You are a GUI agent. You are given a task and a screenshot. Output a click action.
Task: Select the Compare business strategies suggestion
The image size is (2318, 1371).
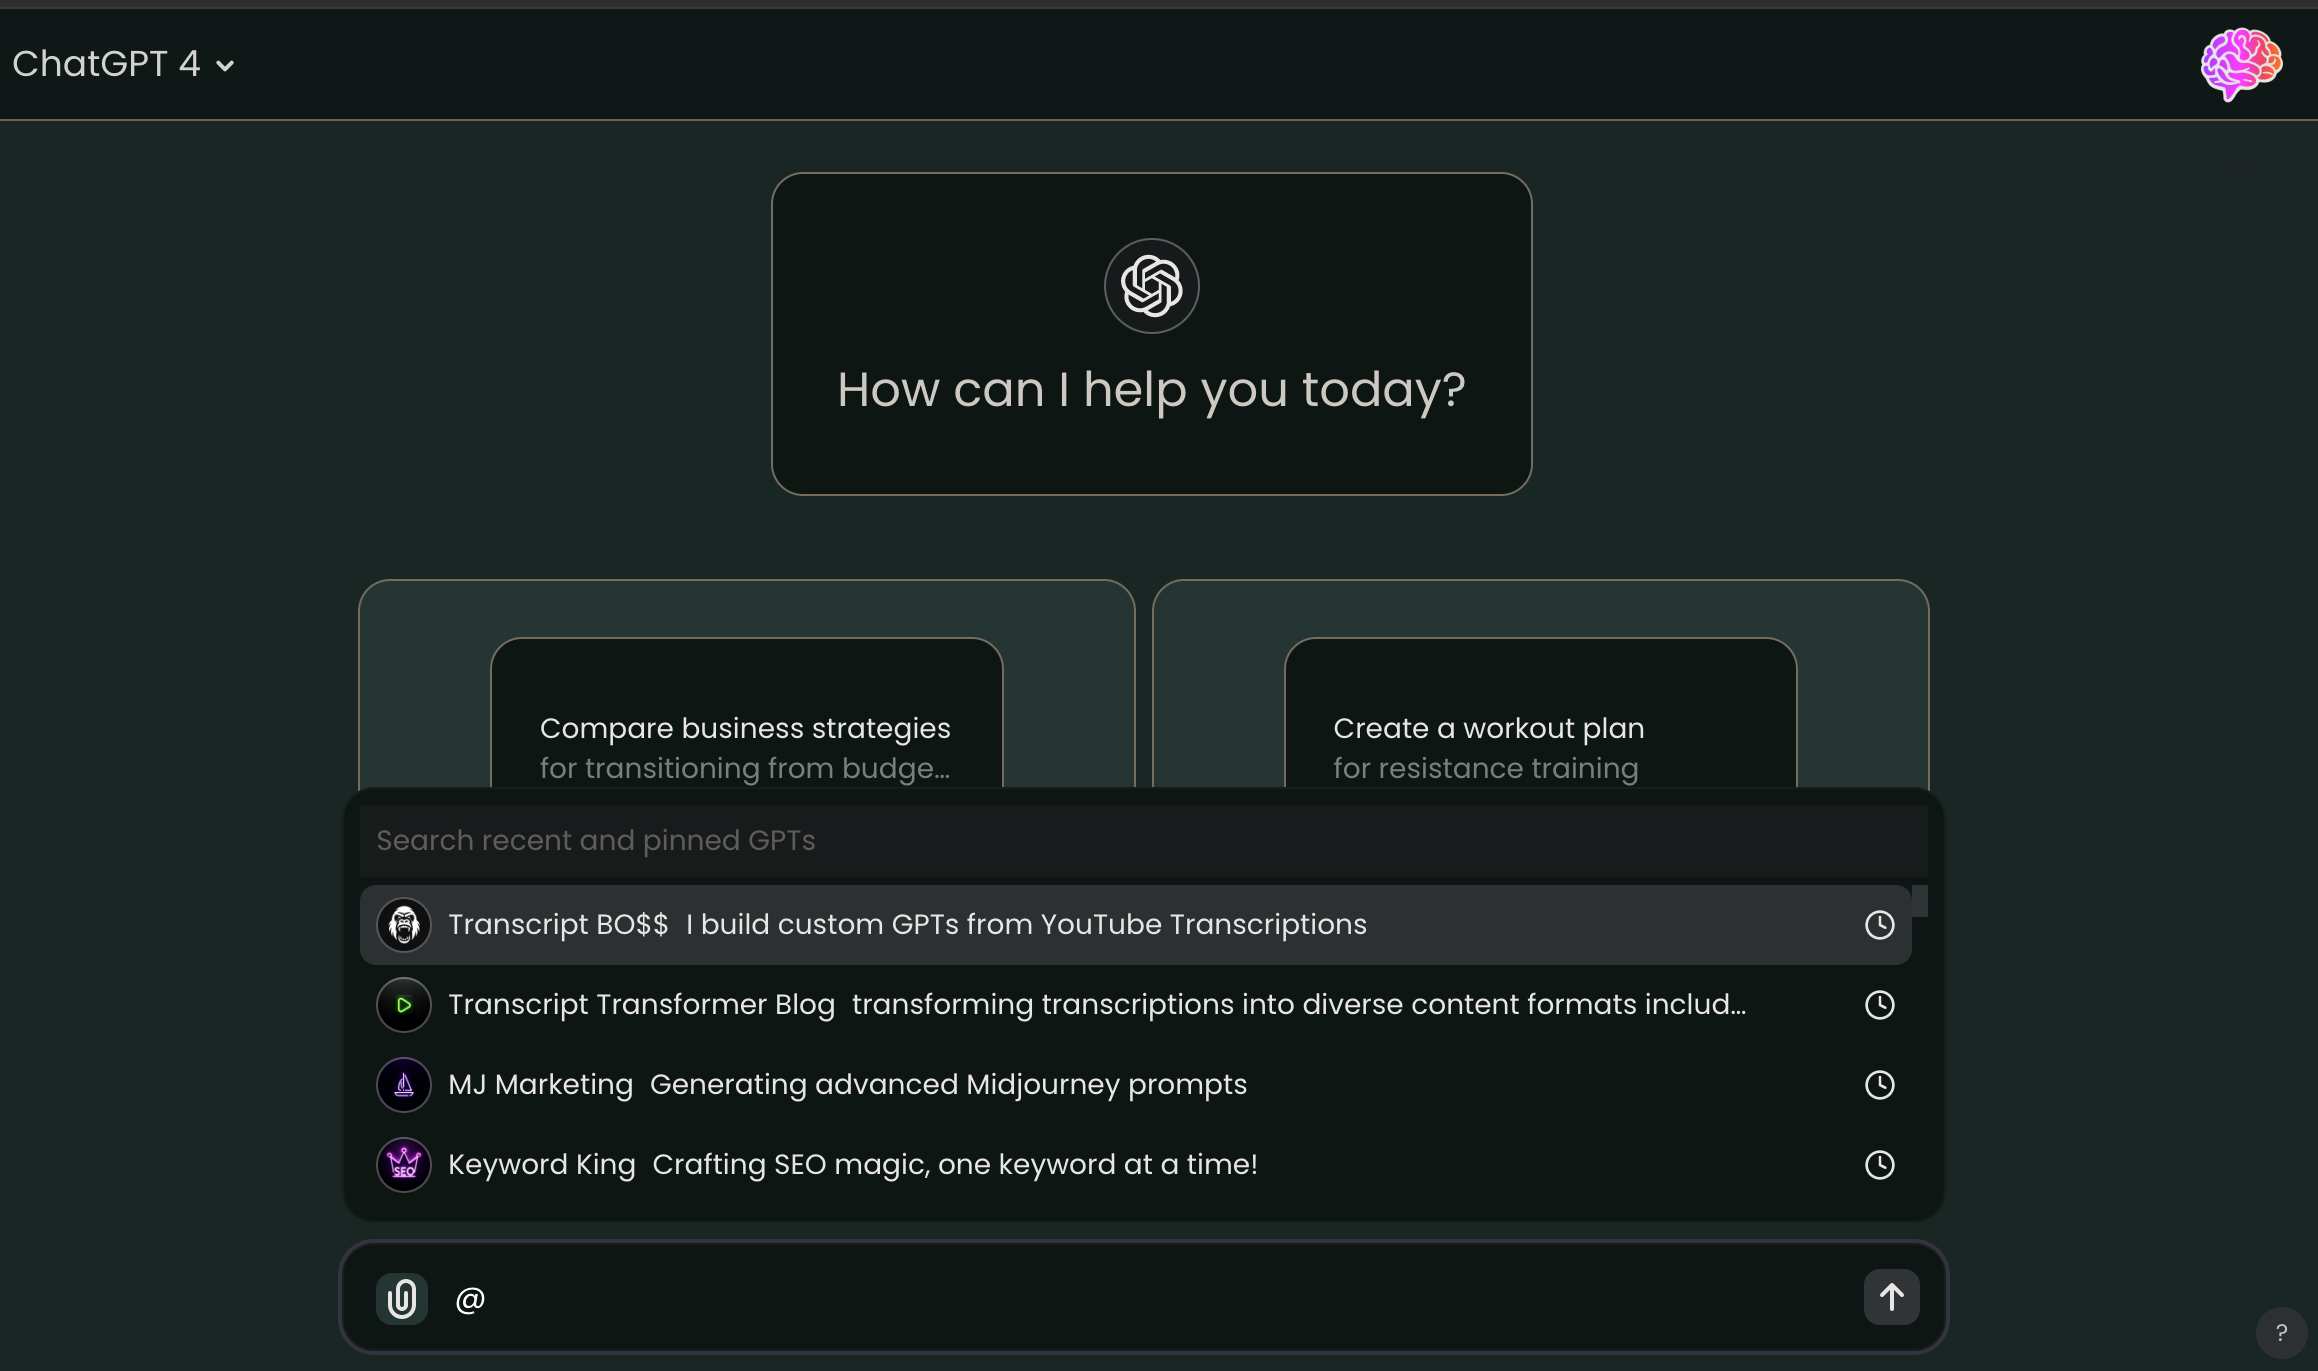click(x=746, y=712)
